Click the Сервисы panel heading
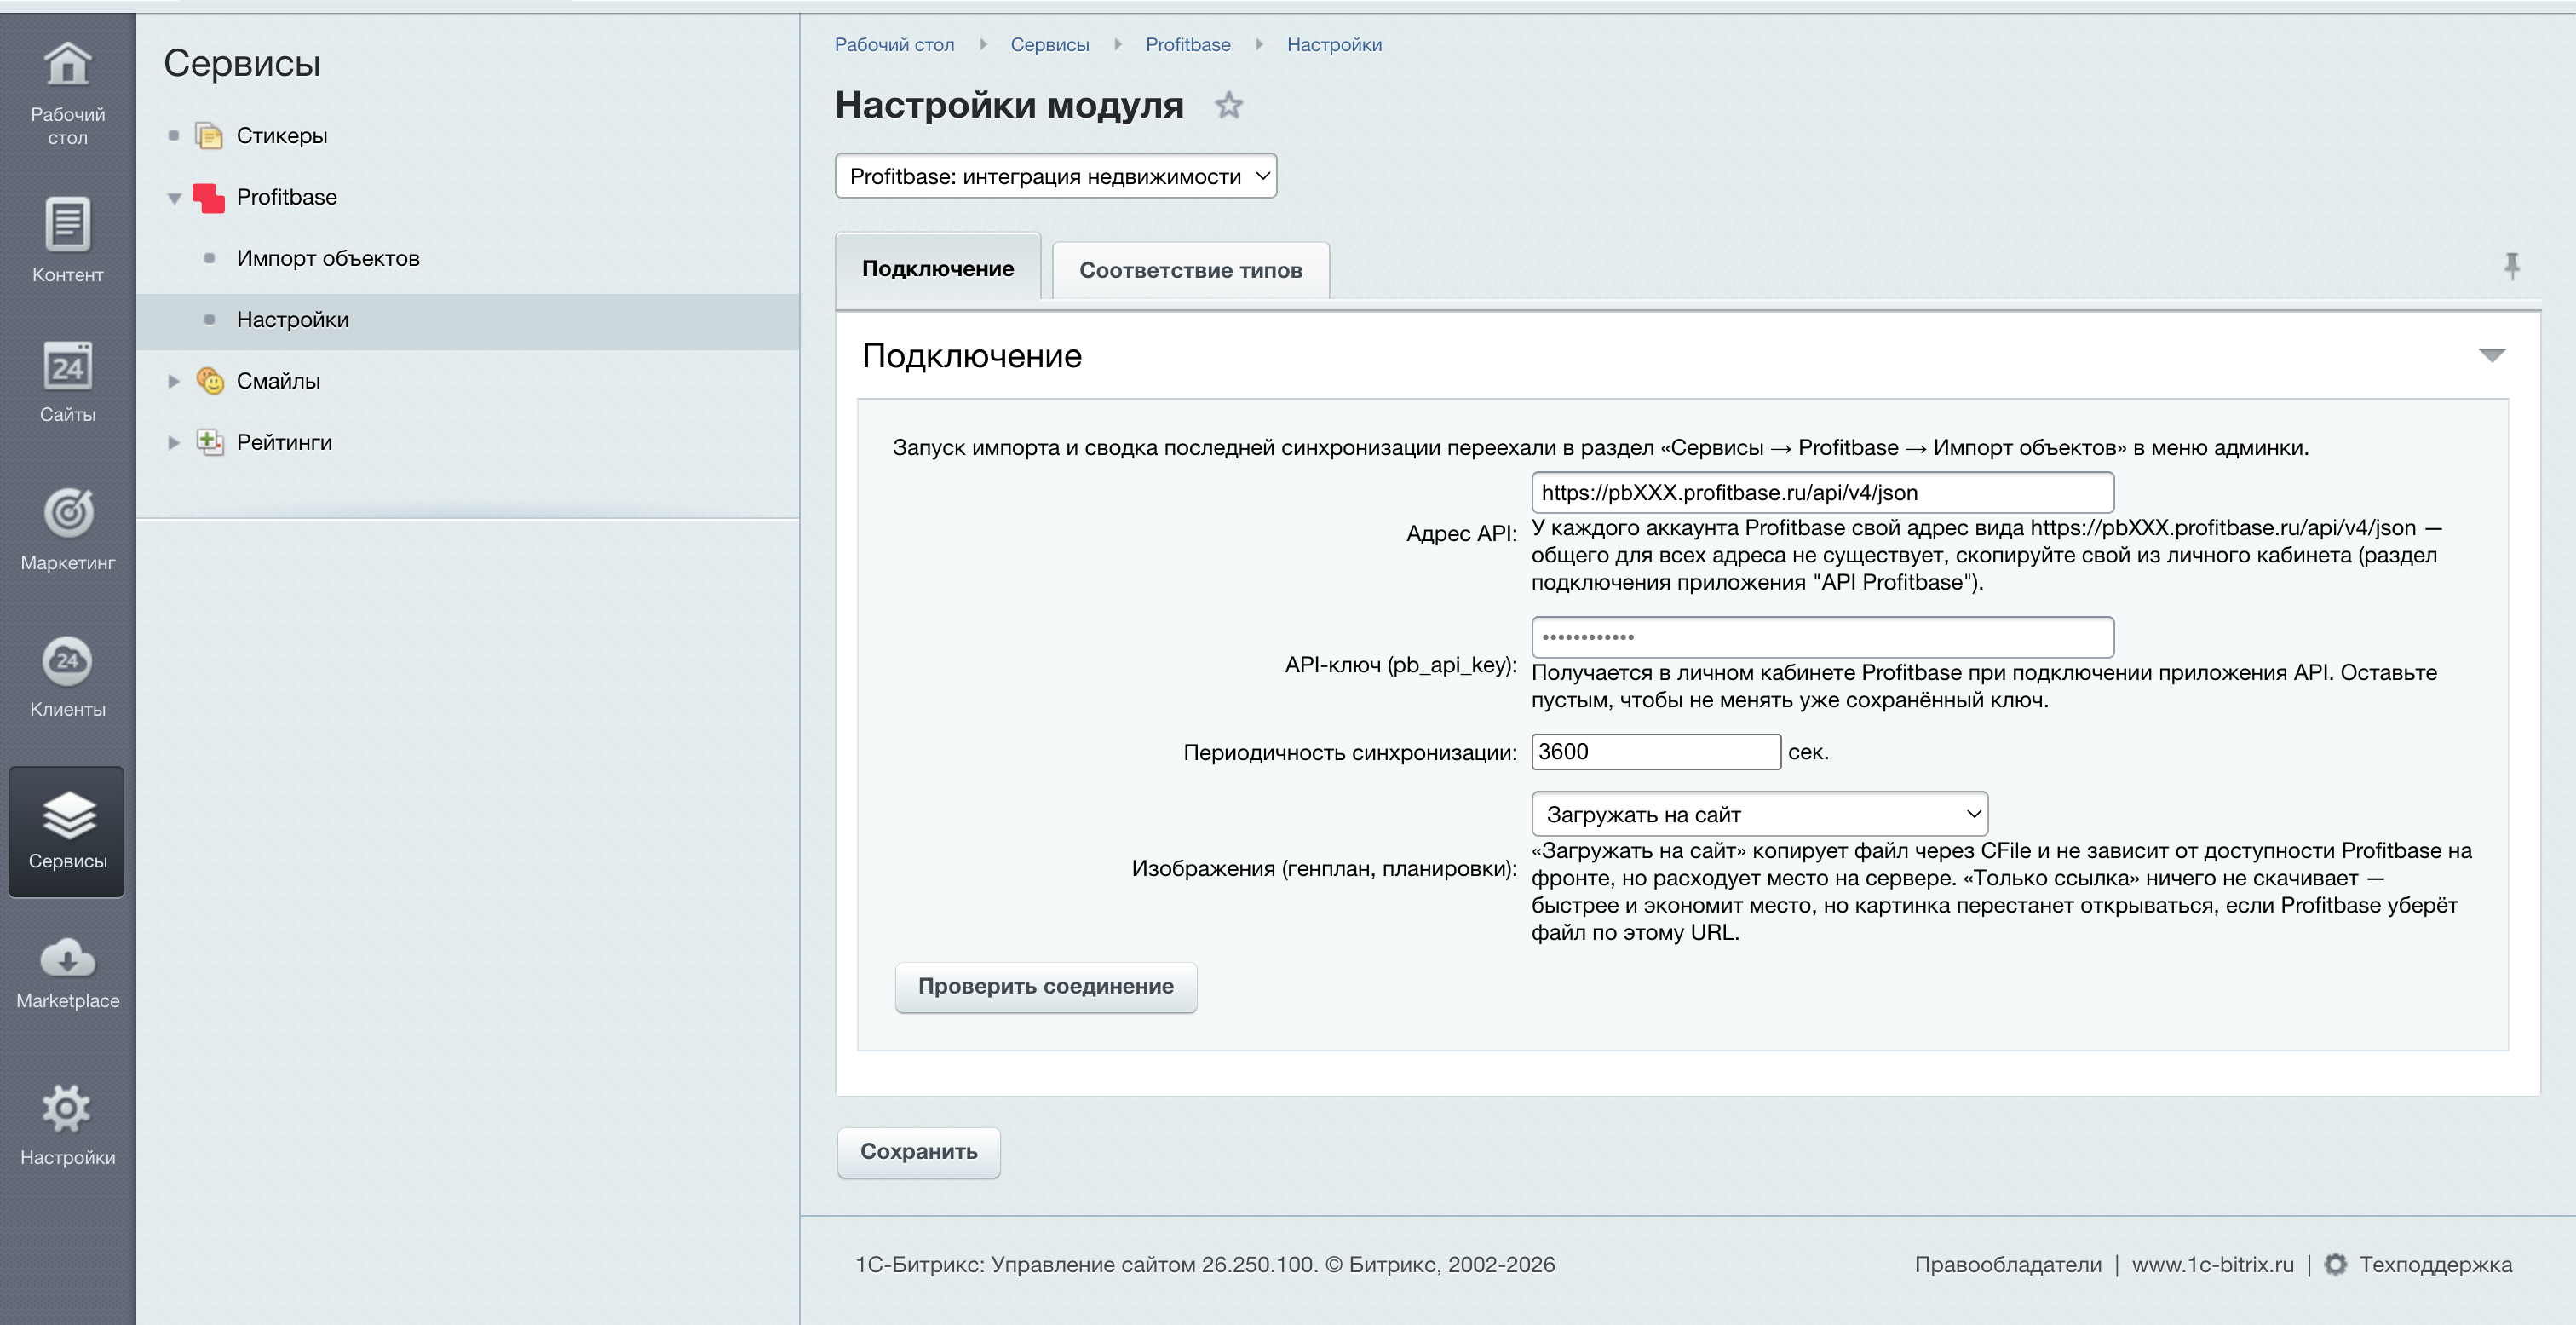 [242, 63]
